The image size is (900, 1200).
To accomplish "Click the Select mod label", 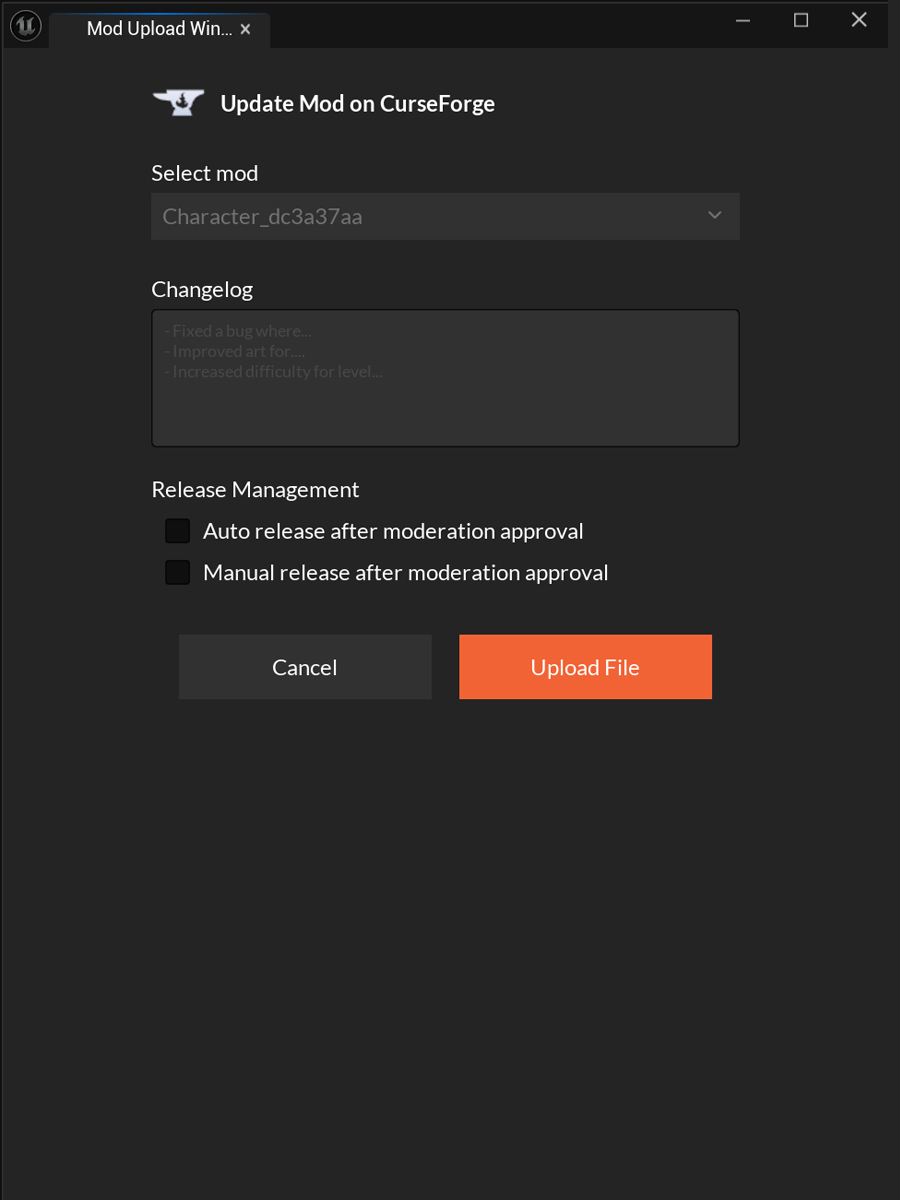I will click(x=204, y=173).
